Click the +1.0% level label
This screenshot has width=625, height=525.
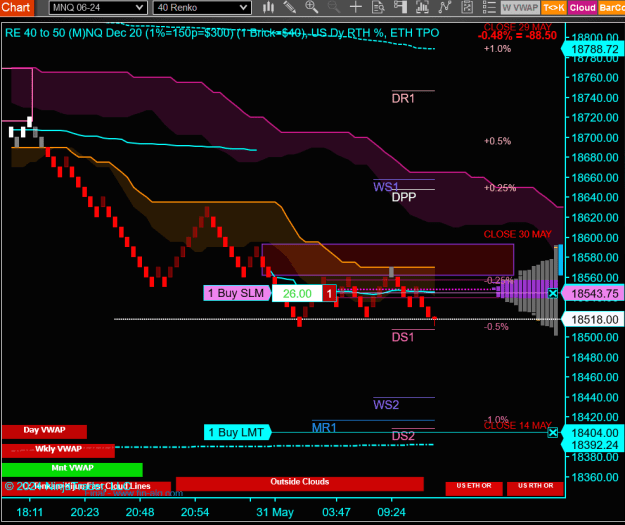point(497,49)
